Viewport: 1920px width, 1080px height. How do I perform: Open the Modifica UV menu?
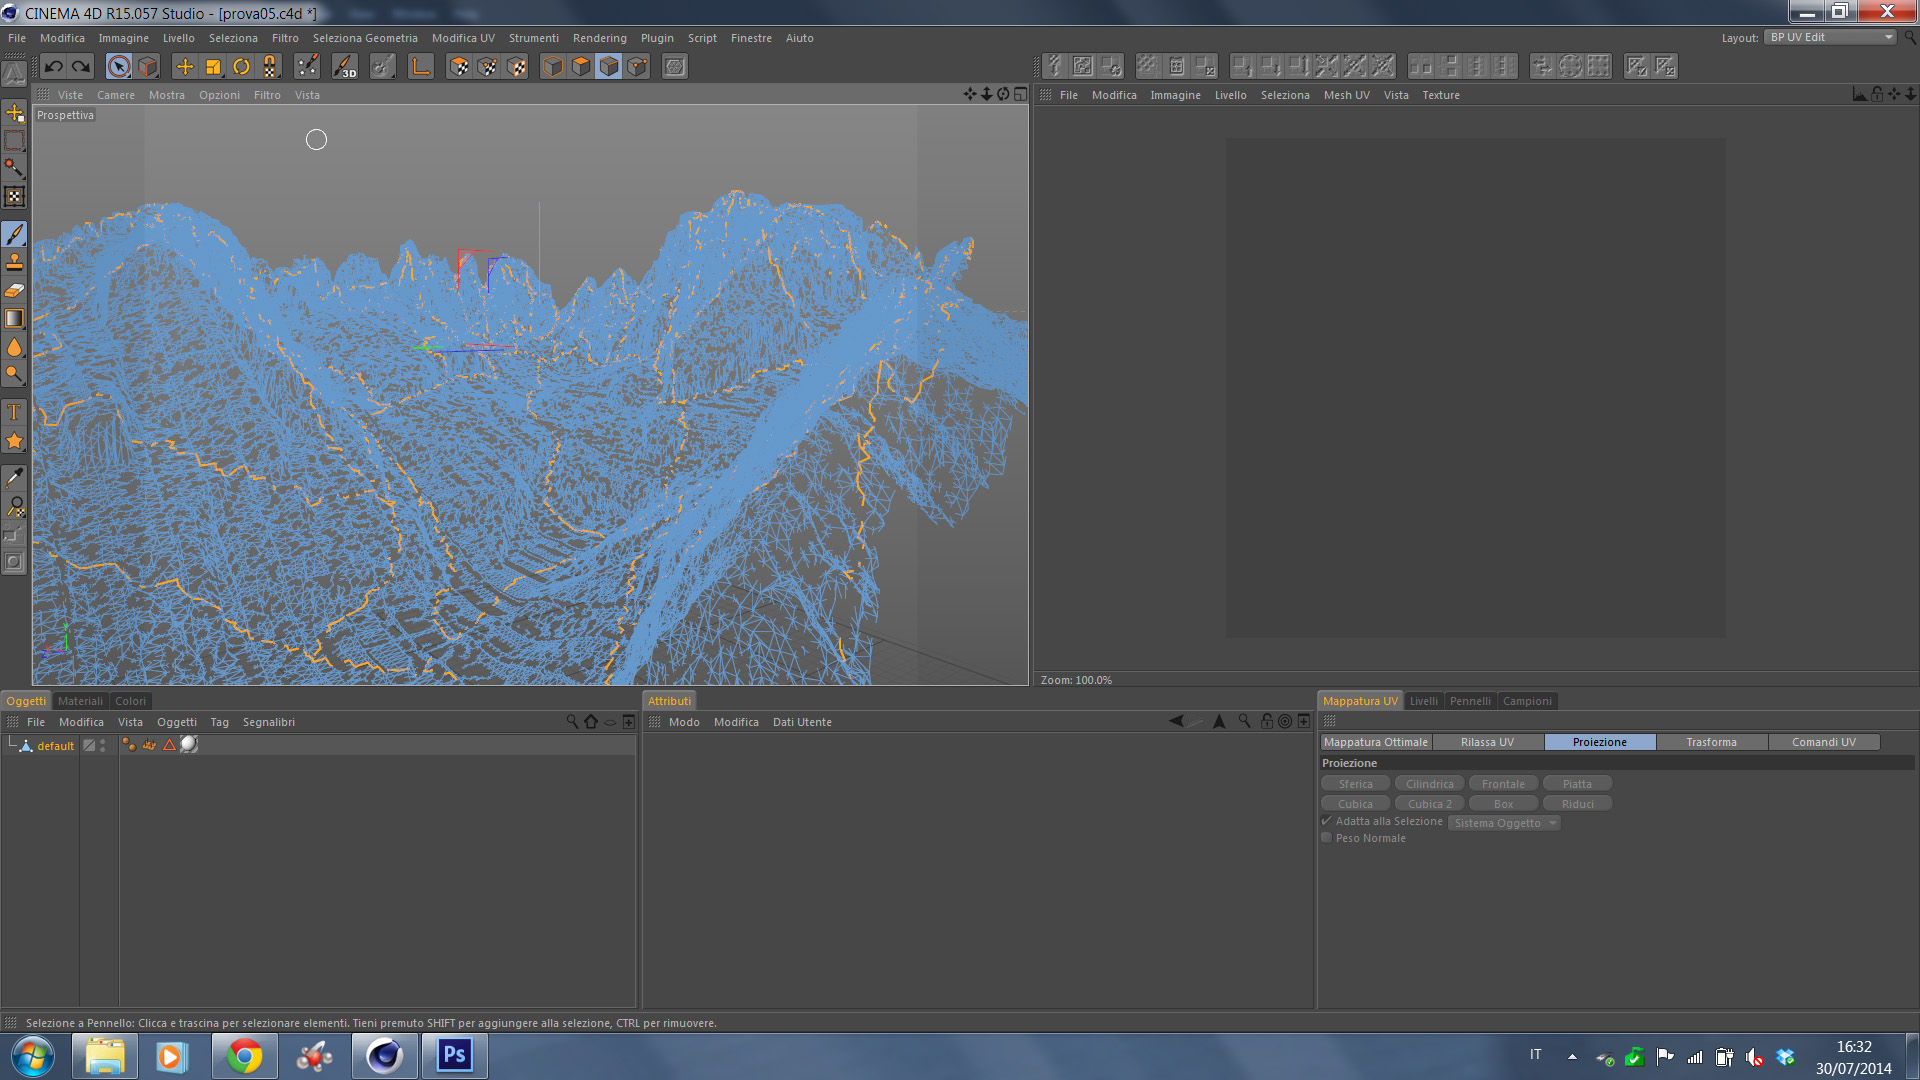pyautogui.click(x=463, y=38)
